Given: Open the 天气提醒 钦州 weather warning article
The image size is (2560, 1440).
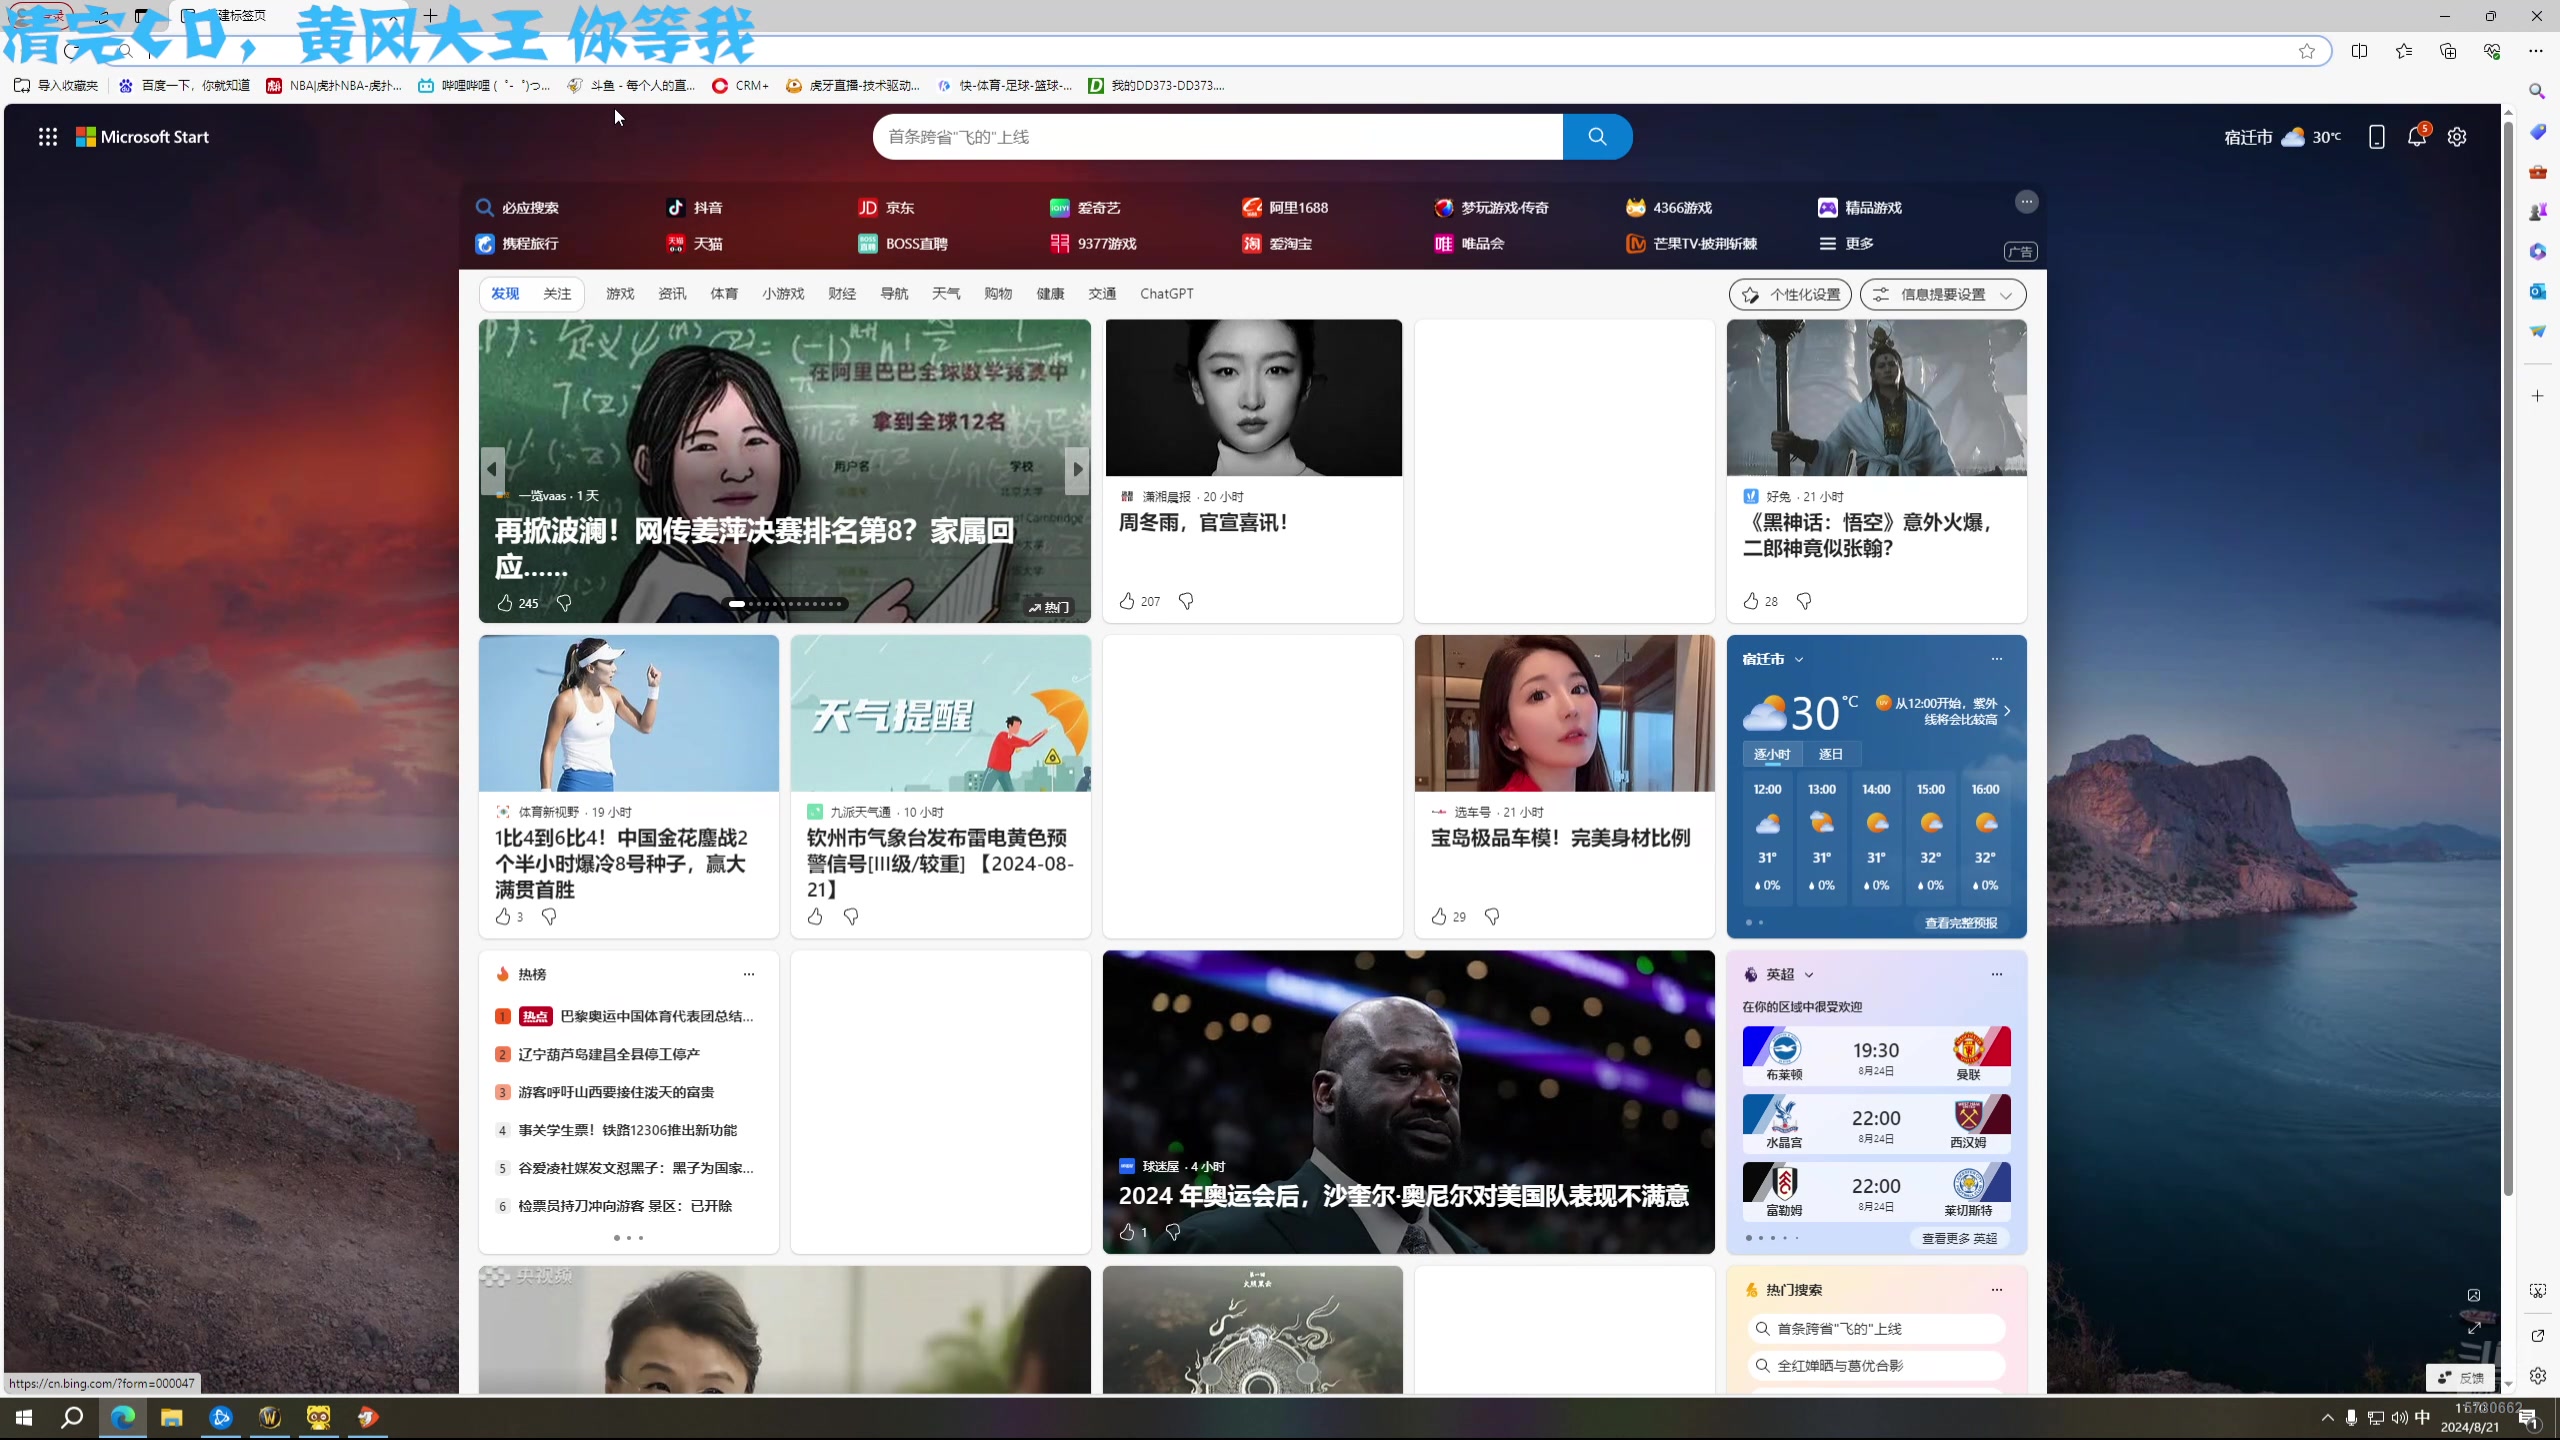Looking at the screenshot, I should (x=940, y=785).
